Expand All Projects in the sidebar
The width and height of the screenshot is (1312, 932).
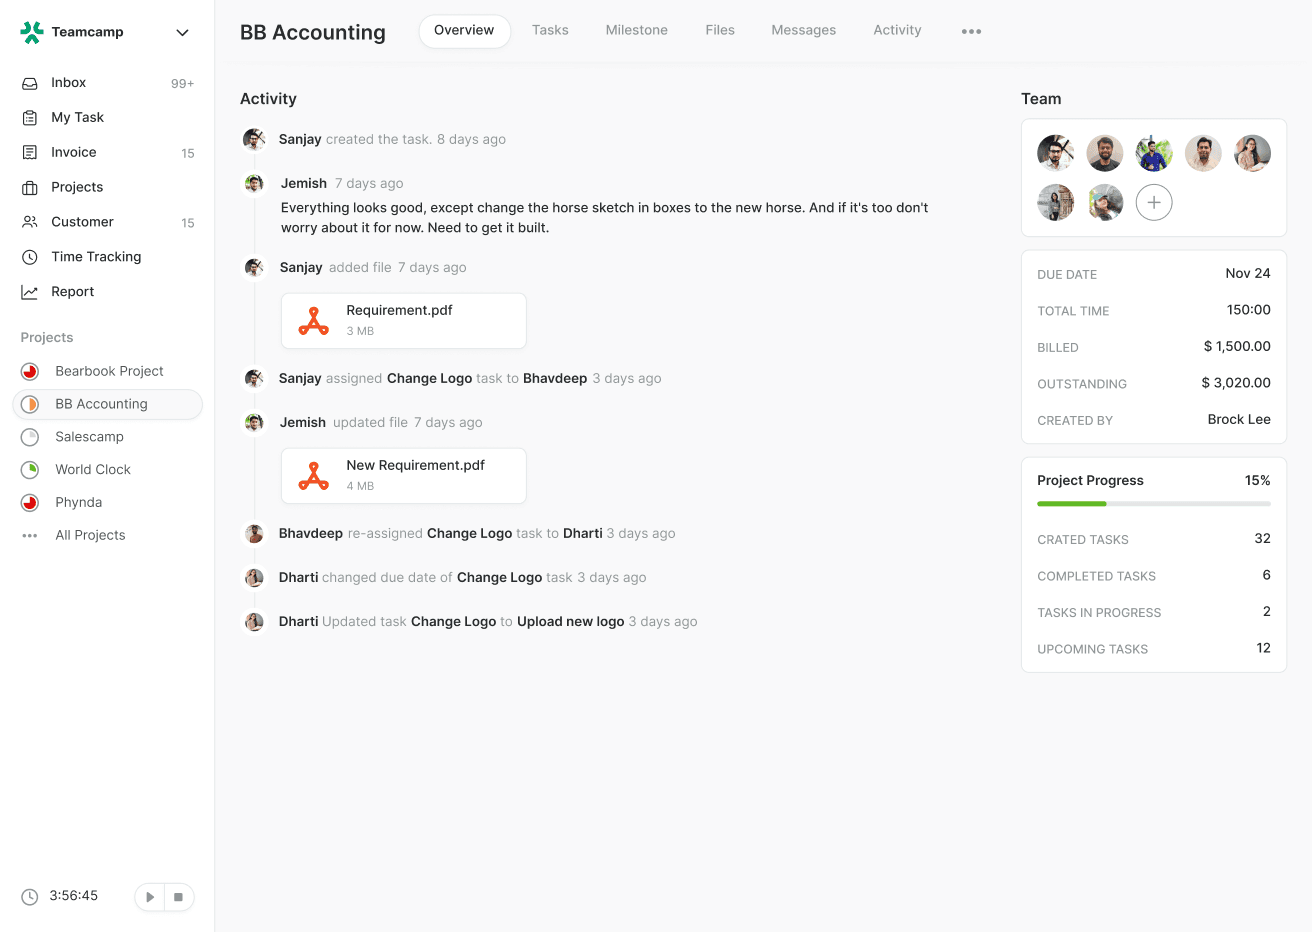[29, 535]
